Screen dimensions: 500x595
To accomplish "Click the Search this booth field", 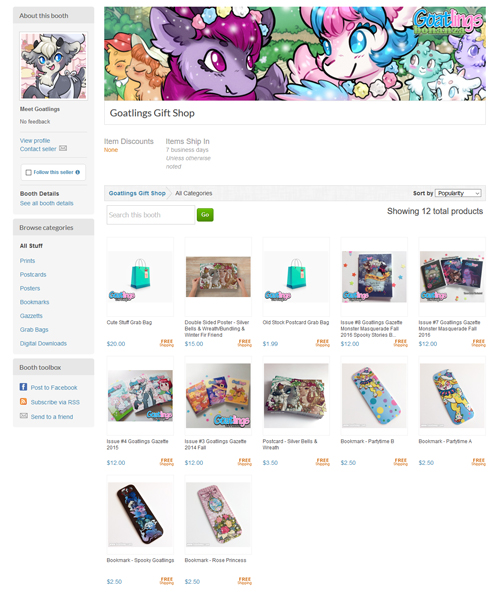I will [x=151, y=215].
